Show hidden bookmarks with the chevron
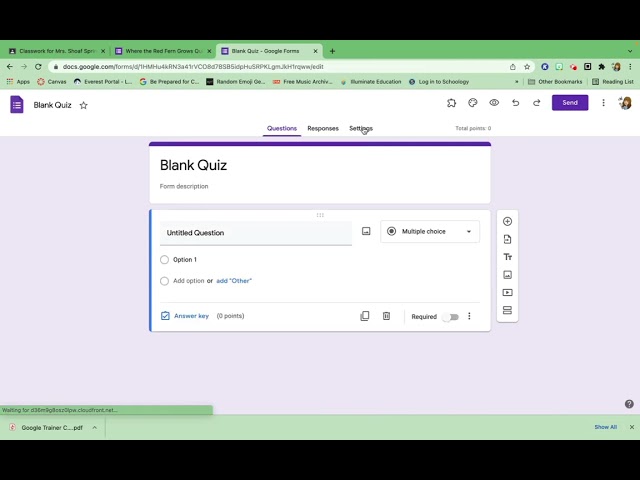640x480 pixels. (x=517, y=82)
